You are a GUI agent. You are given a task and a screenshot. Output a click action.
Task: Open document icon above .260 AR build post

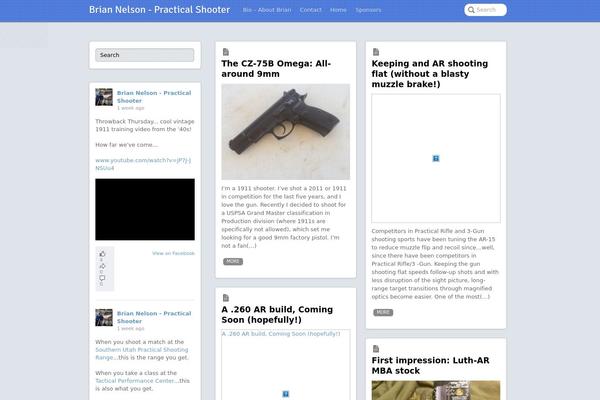[x=226, y=298]
